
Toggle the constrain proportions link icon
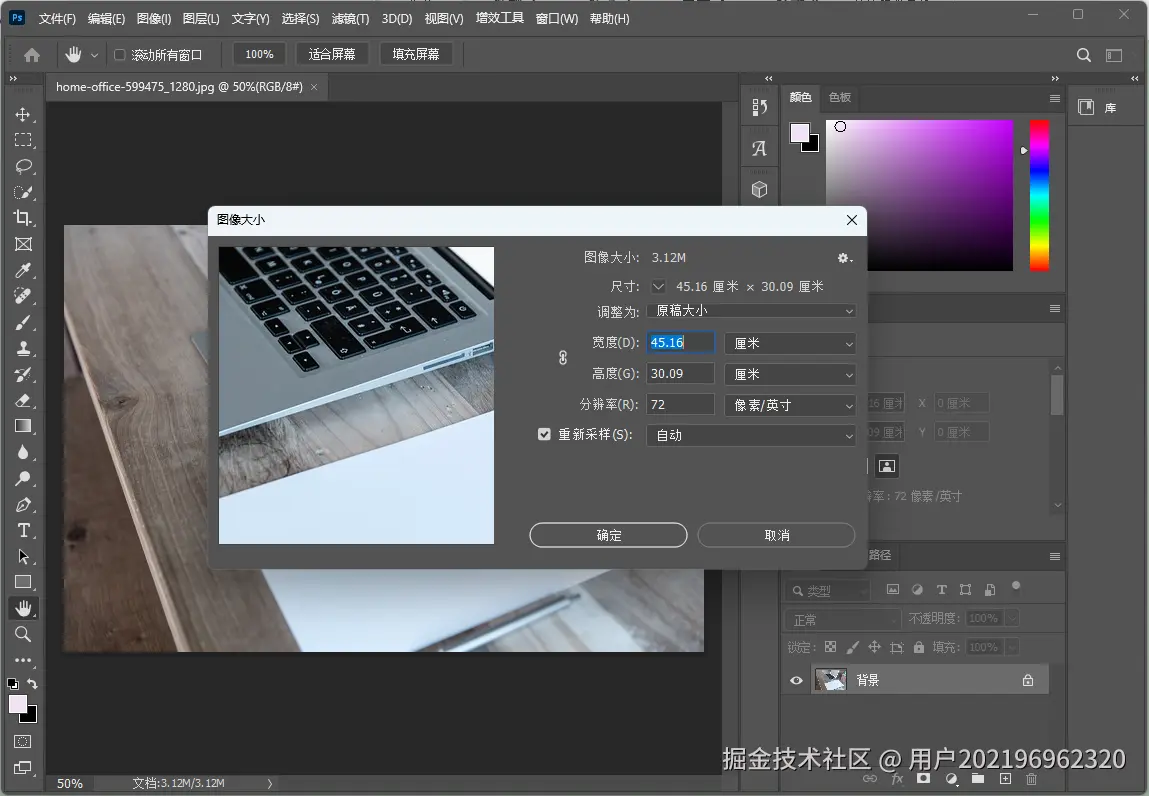tap(563, 358)
